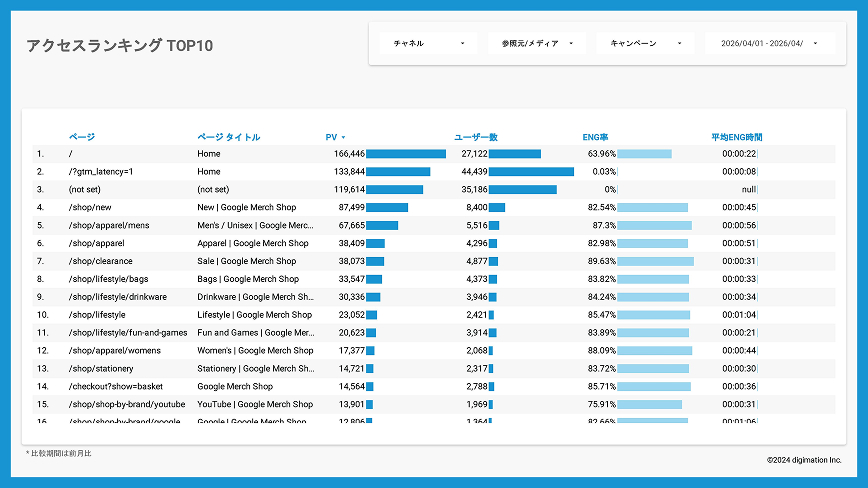The height and width of the screenshot is (488, 868).
Task: Click the Sale | Google Merch Shop title
Action: coord(247,261)
